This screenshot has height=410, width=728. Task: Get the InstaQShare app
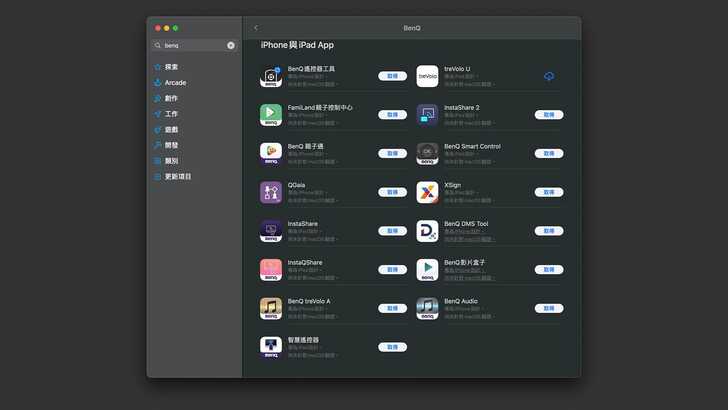click(x=392, y=269)
